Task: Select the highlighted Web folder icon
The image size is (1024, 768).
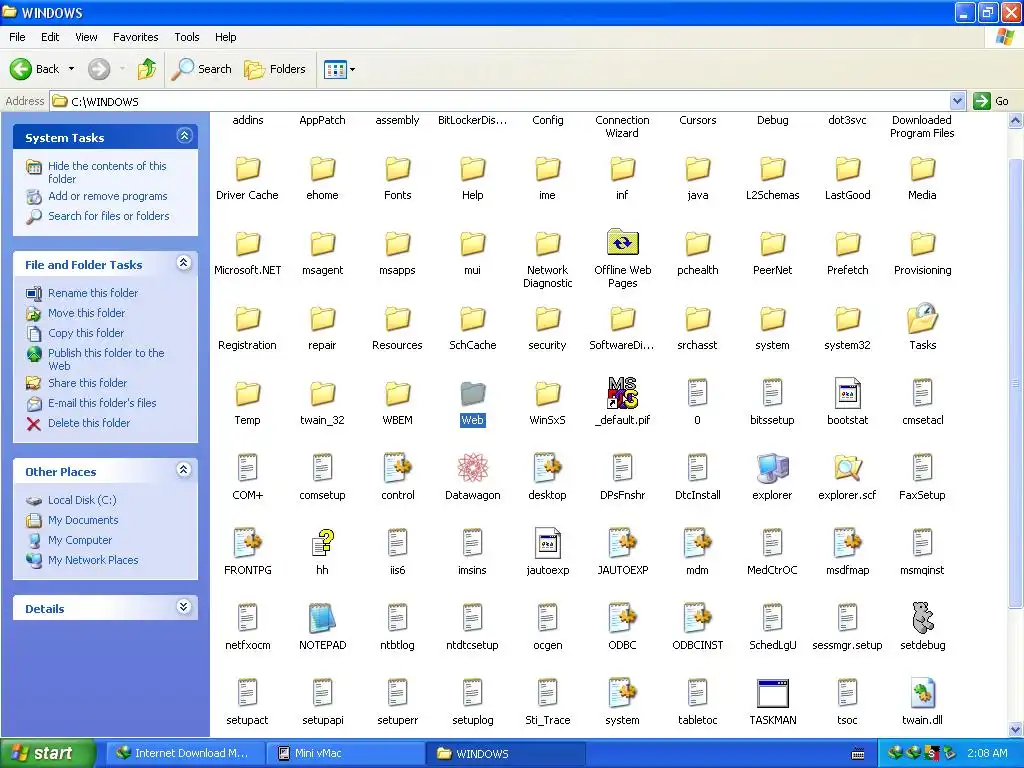Action: click(472, 392)
